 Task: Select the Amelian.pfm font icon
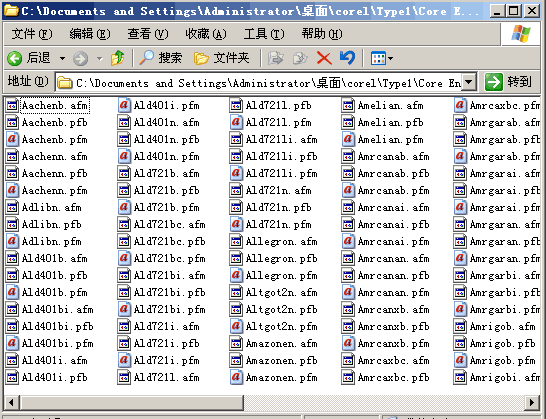tap(348, 139)
